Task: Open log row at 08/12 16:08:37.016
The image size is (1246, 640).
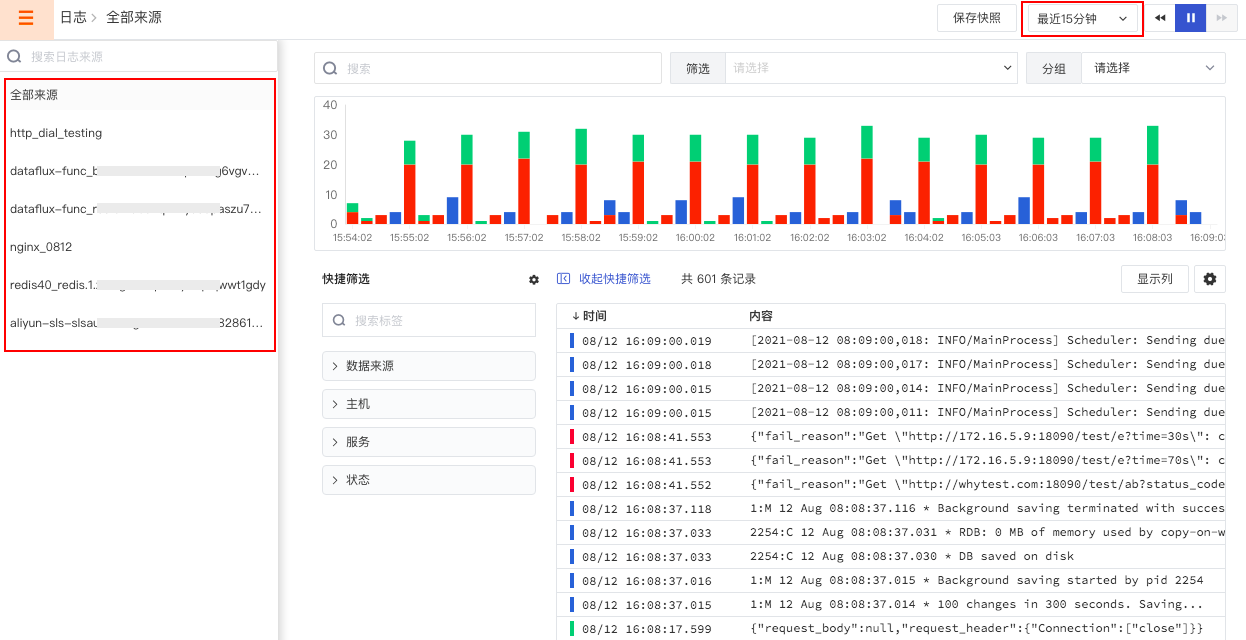Action: pos(891,581)
